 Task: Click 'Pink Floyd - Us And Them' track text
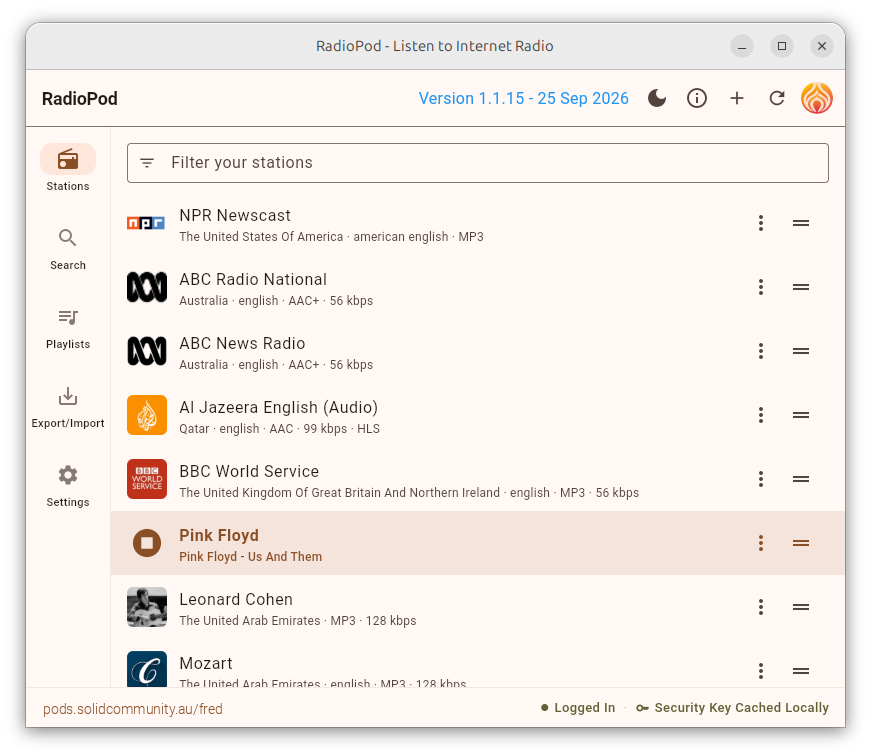[251, 557]
